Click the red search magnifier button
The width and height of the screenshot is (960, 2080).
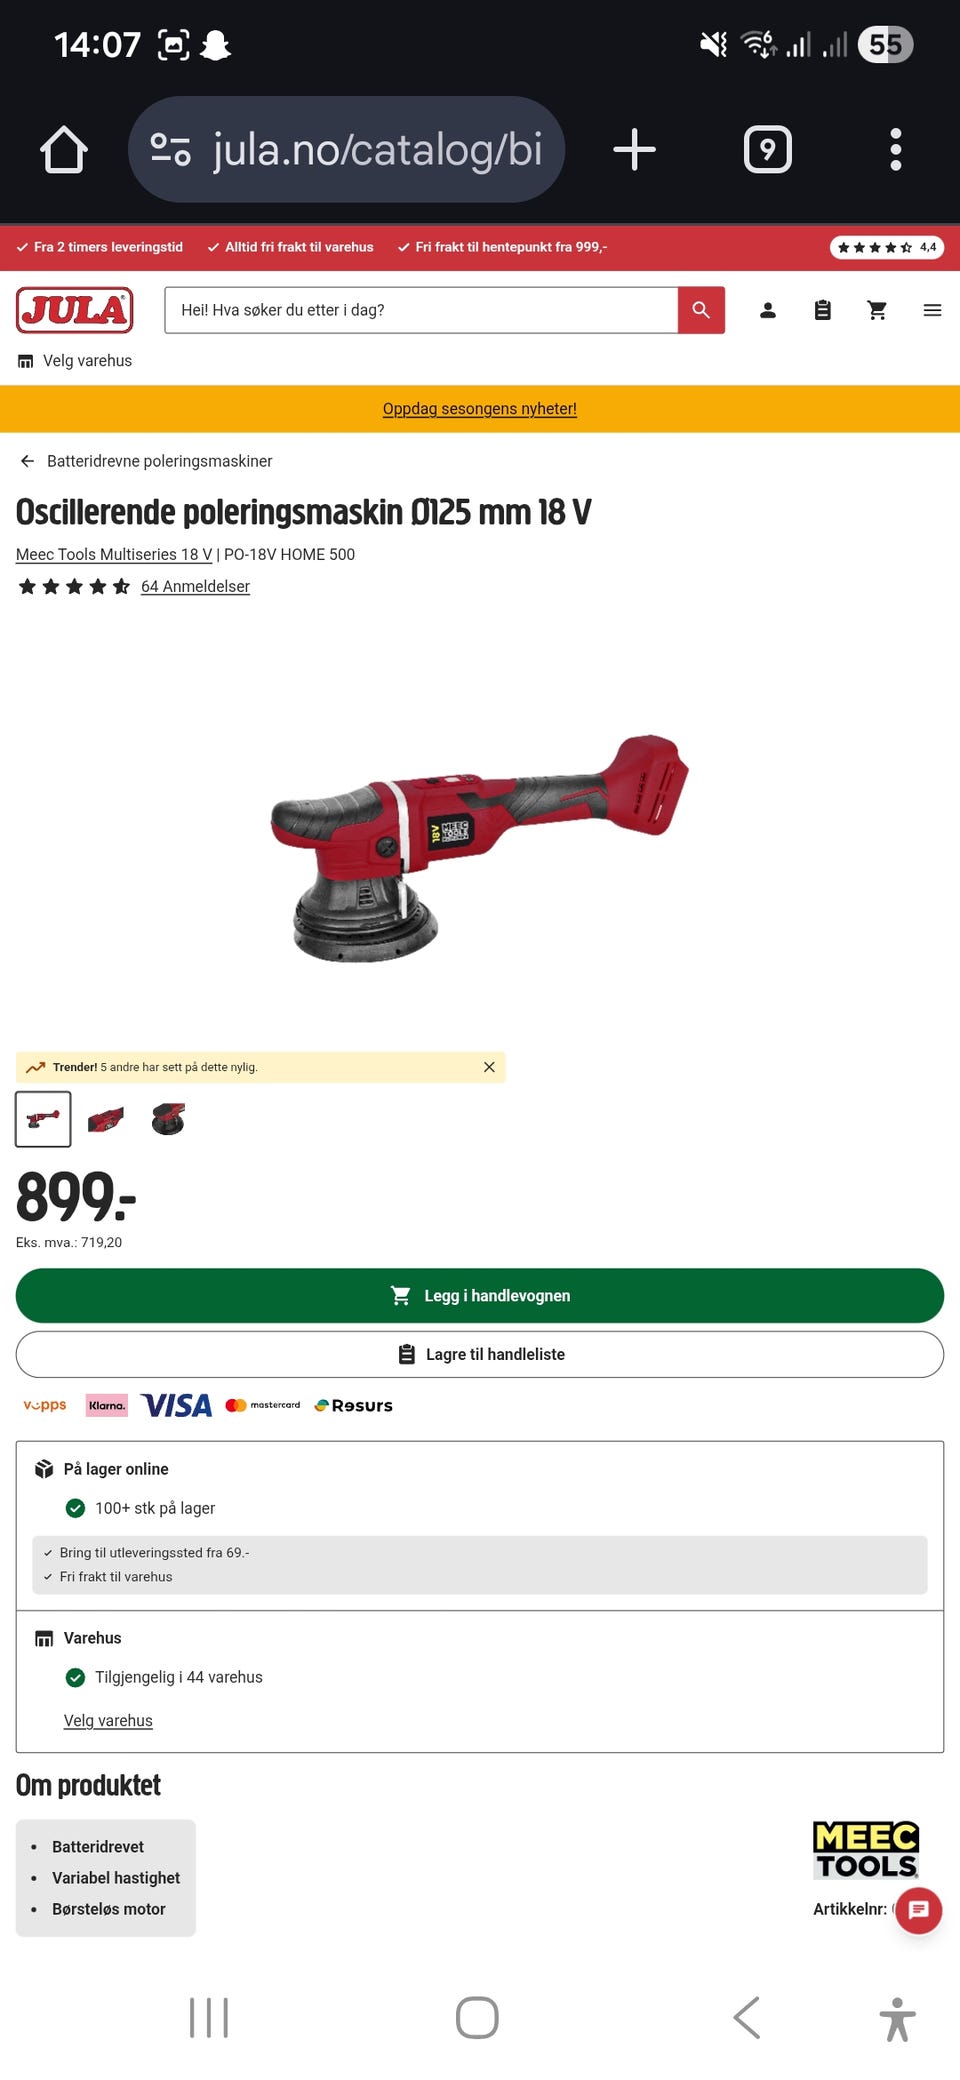click(701, 310)
